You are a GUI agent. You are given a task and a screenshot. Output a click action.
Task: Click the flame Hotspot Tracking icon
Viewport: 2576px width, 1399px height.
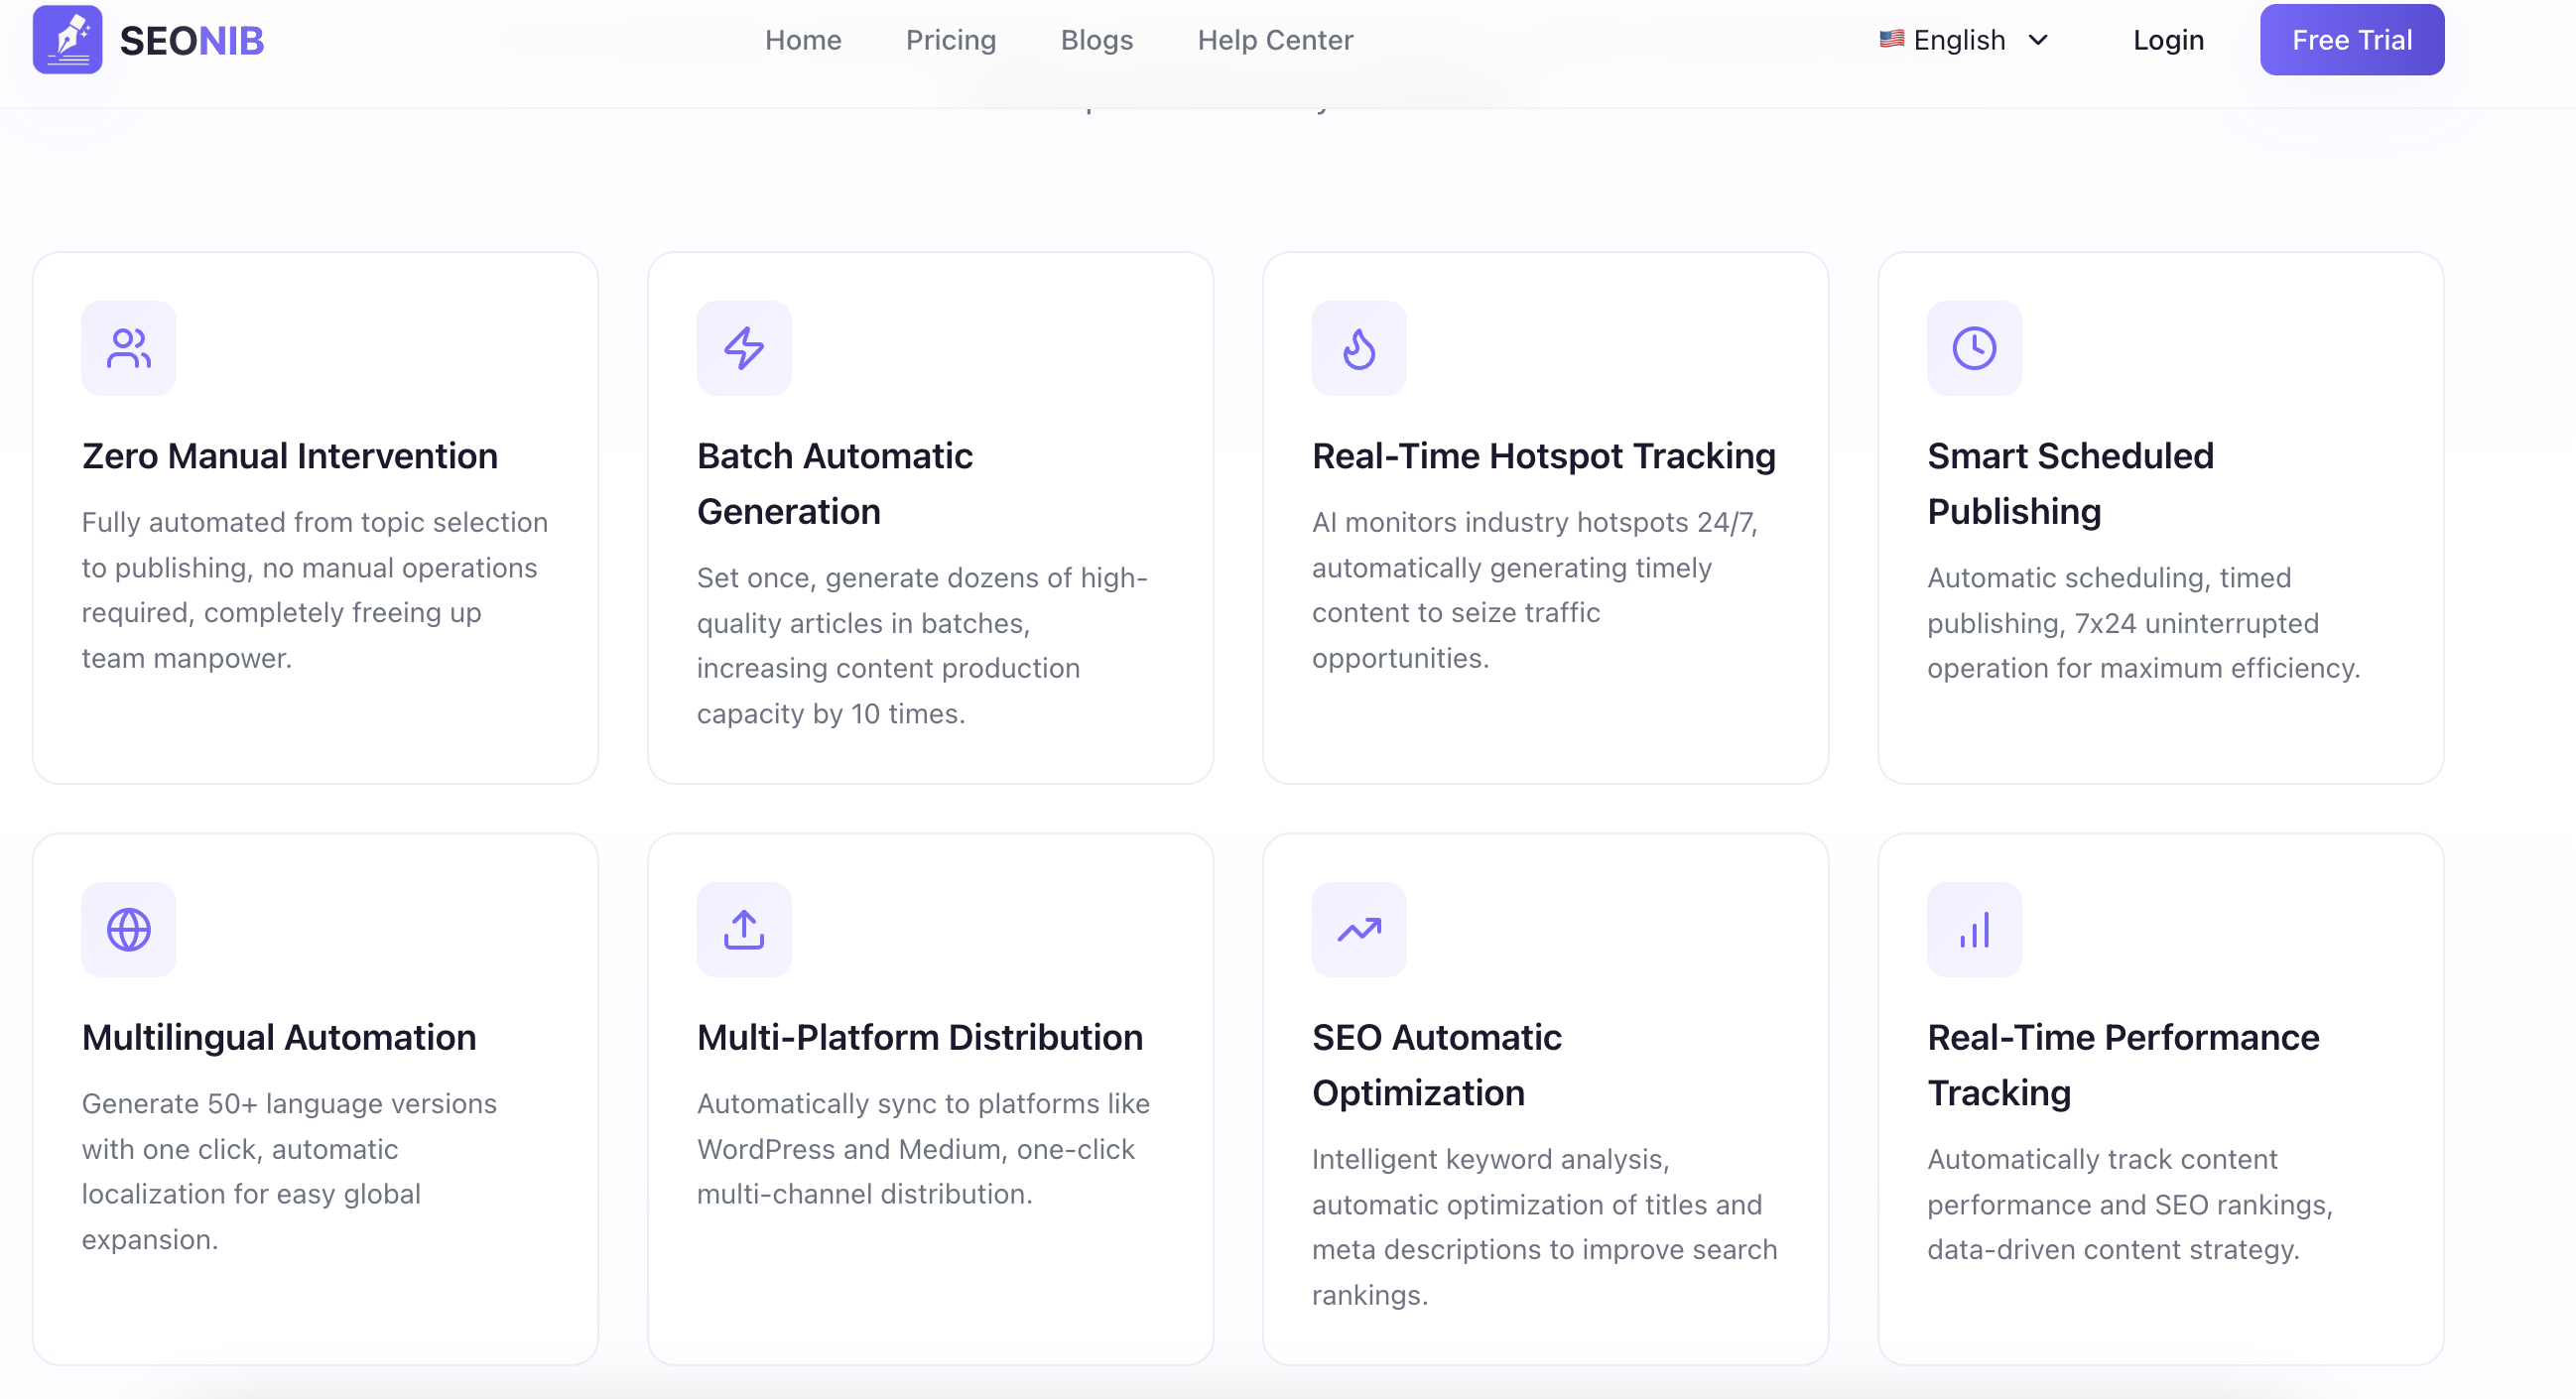tap(1359, 348)
